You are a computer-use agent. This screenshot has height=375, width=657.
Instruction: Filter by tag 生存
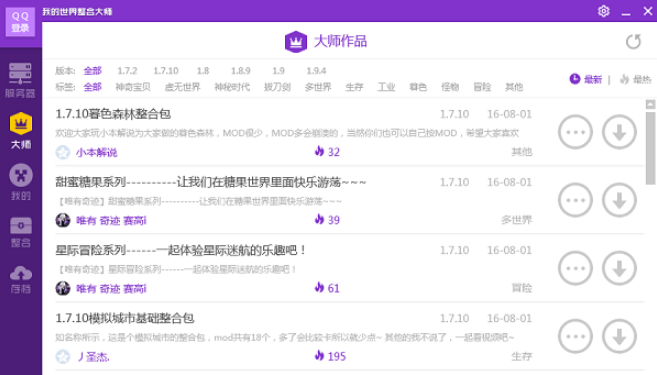354,87
